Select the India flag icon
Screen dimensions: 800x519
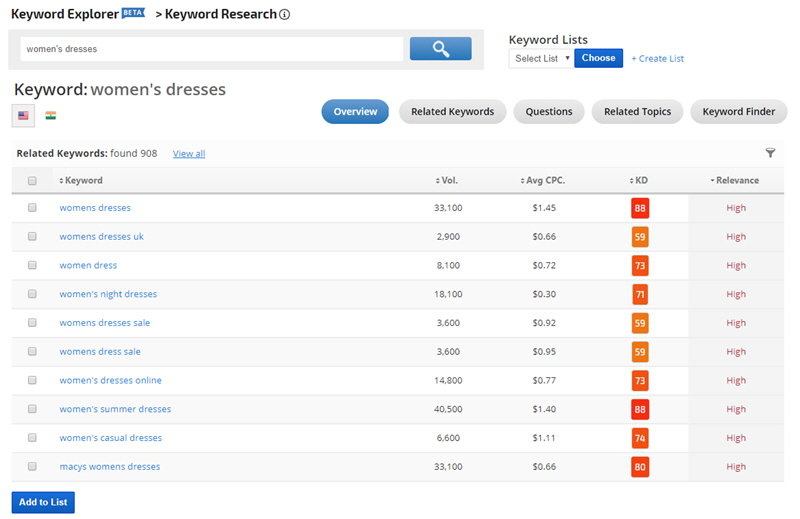(x=51, y=116)
